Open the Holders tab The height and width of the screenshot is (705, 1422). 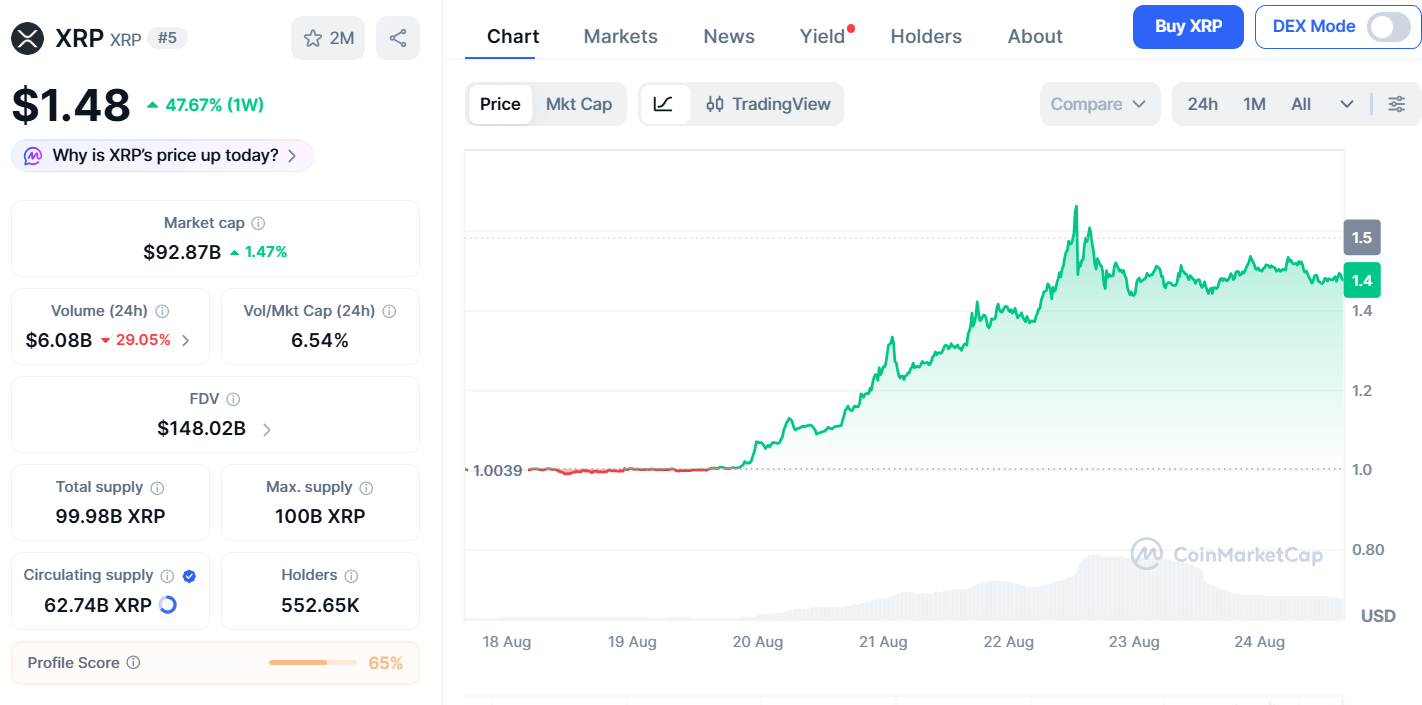click(926, 36)
